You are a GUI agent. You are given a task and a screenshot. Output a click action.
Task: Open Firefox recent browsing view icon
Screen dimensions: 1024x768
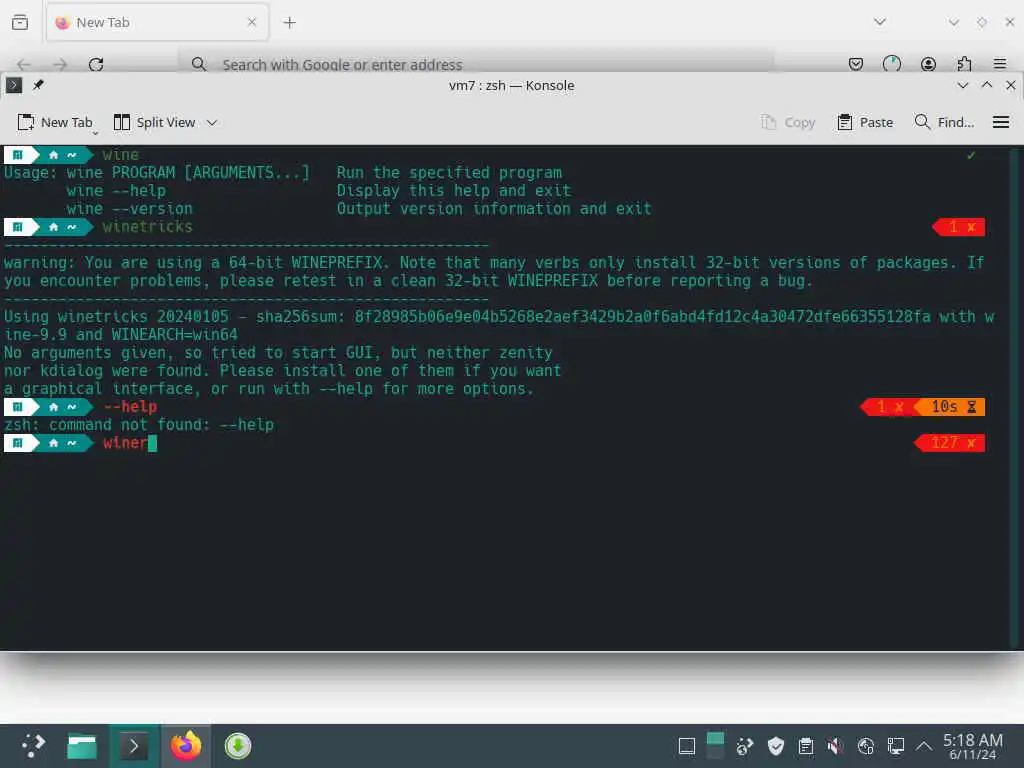(20, 22)
